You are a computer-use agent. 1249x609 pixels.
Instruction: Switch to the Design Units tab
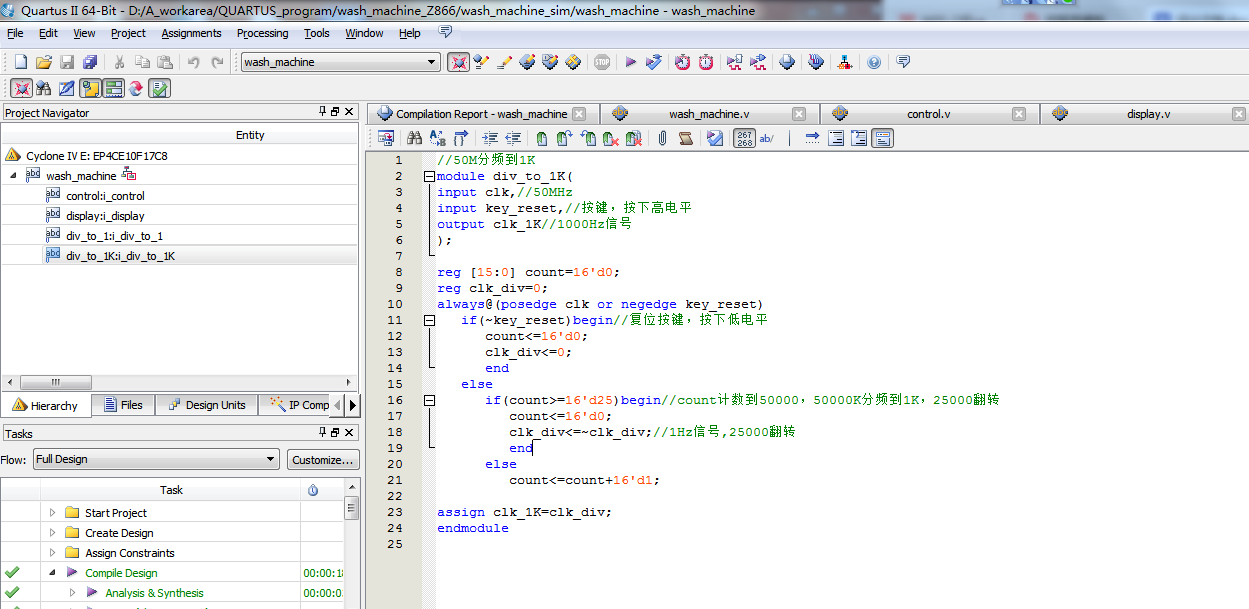point(206,405)
